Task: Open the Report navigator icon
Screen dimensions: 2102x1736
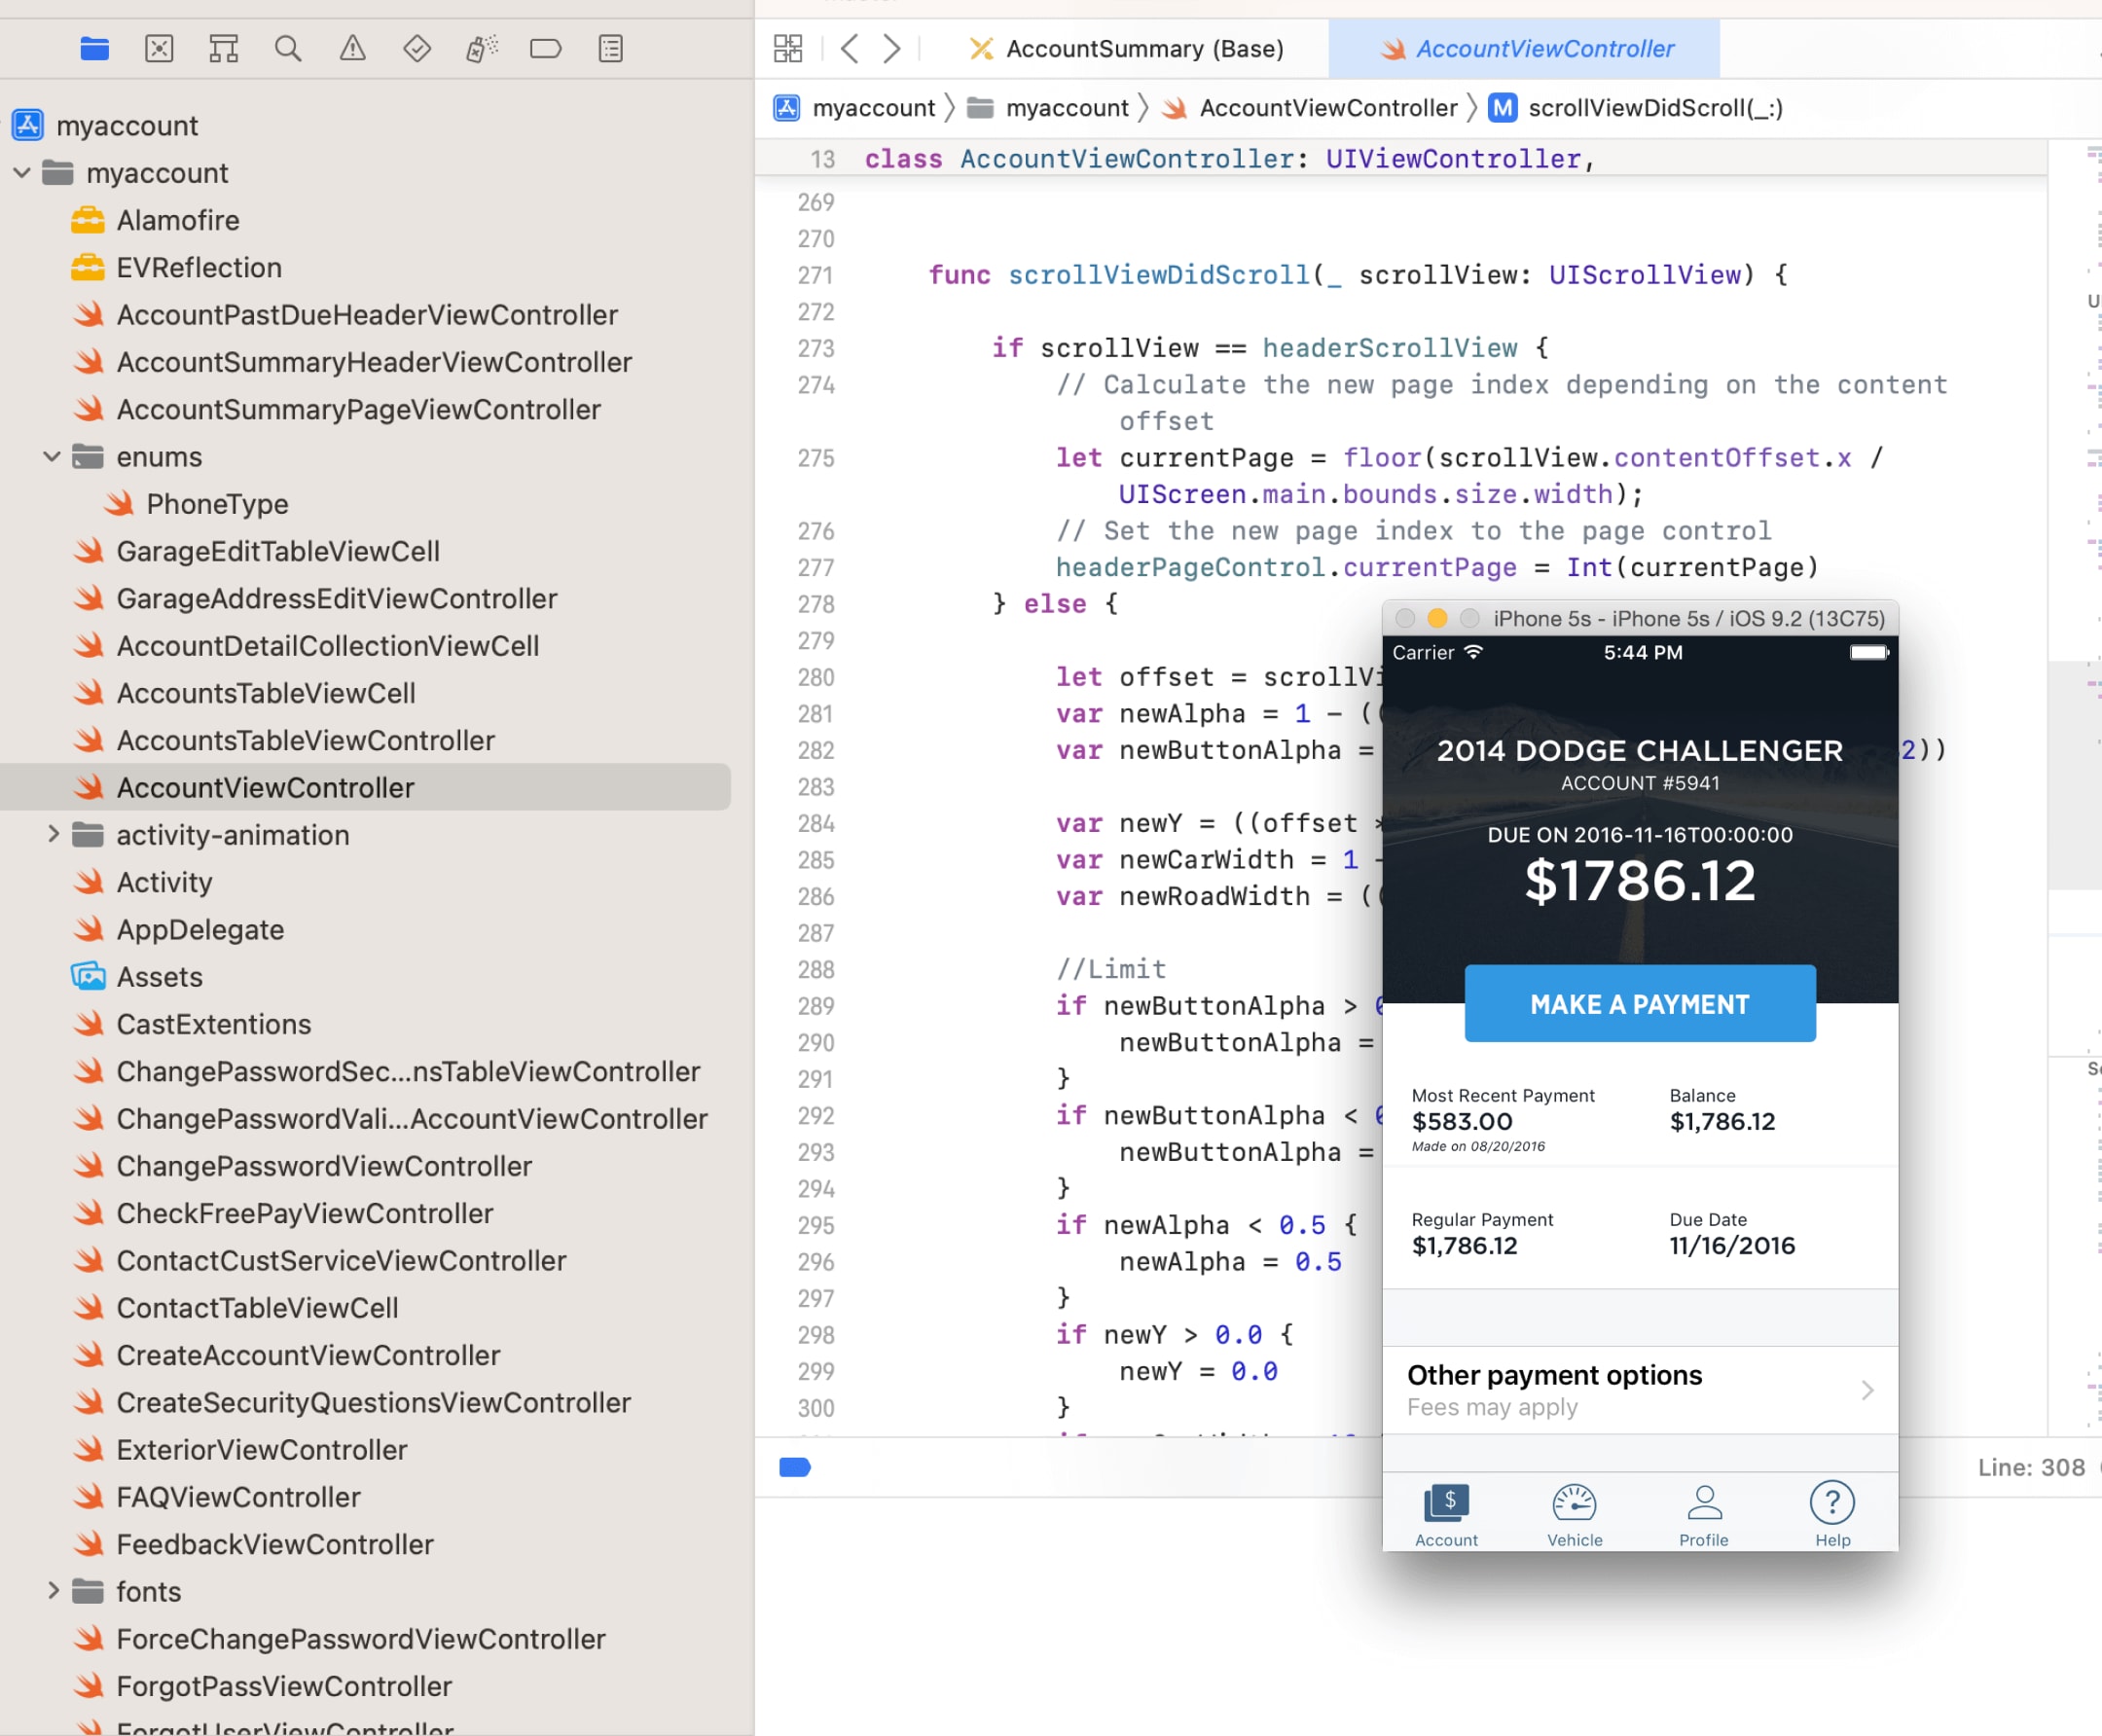Action: [610, 47]
